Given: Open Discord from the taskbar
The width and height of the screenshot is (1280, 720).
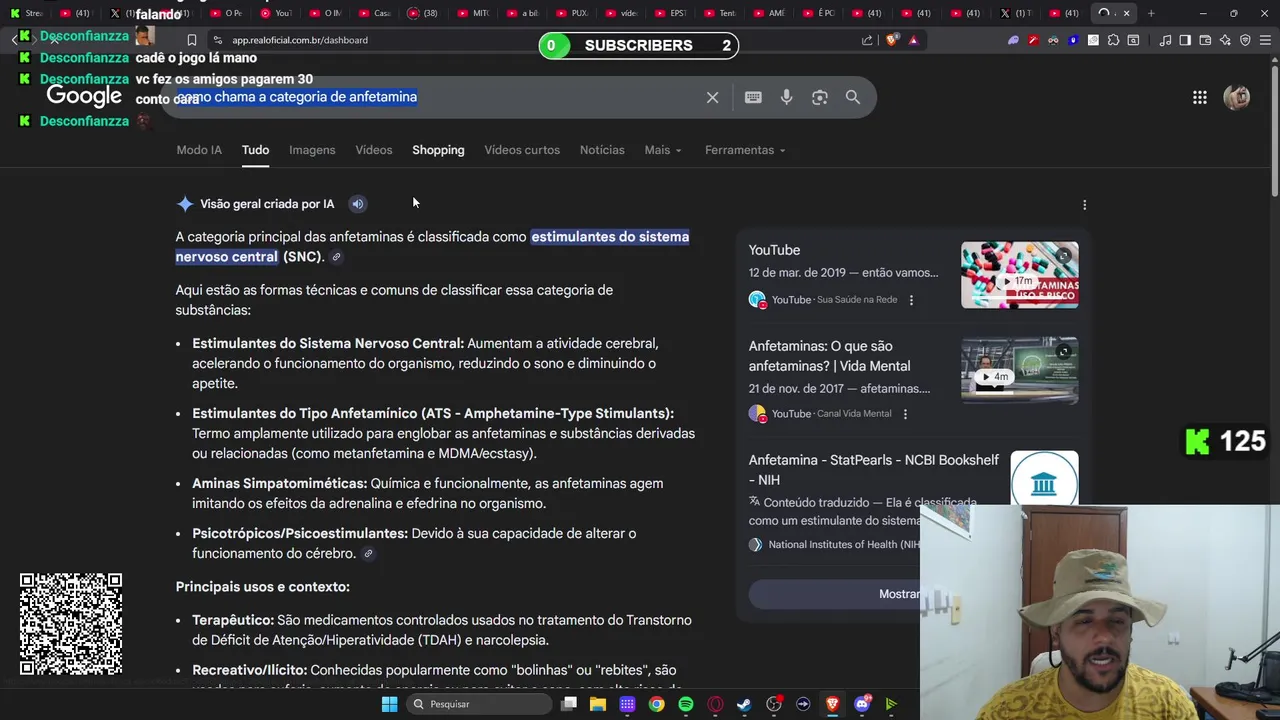Looking at the screenshot, I should [862, 704].
